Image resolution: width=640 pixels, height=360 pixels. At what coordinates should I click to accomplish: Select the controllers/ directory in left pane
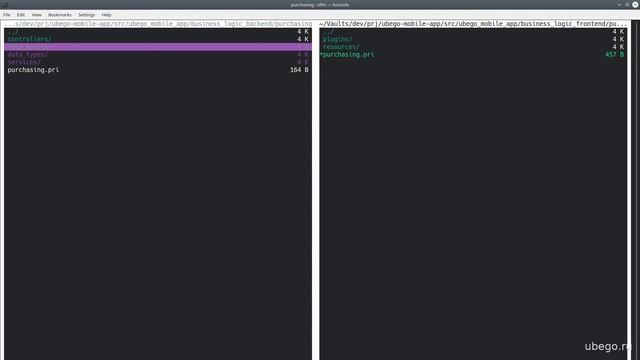pyautogui.click(x=158, y=39)
